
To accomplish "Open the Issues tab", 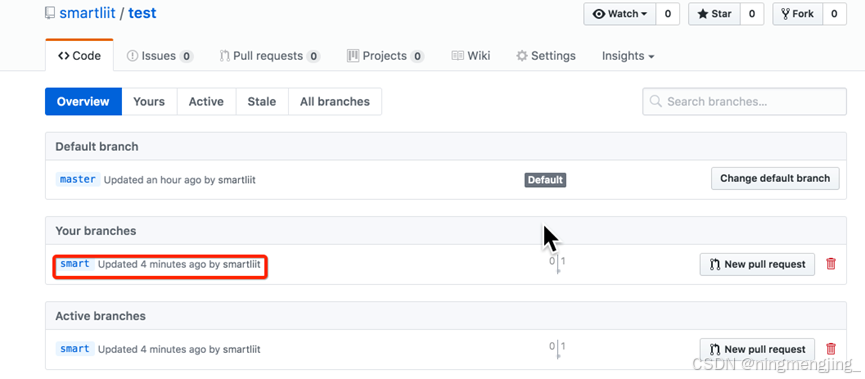I will tap(160, 56).
